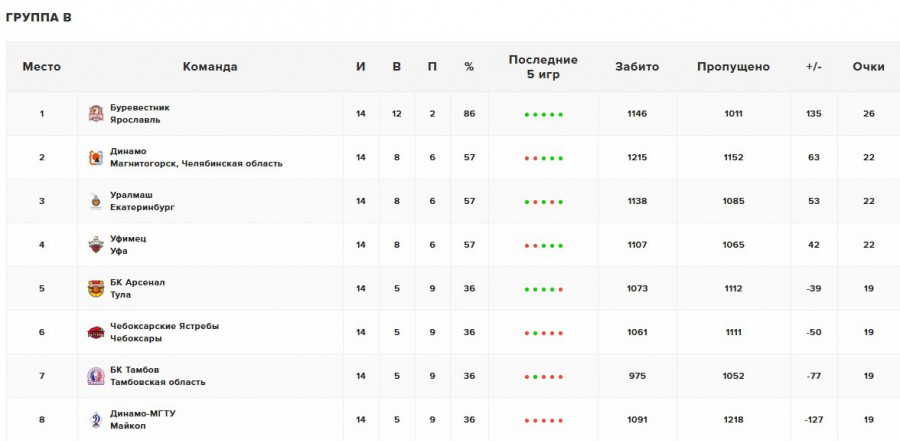Open the Уралмаш Екатеринбург team name
Viewport: 900px width, 441px height.
tap(142, 201)
